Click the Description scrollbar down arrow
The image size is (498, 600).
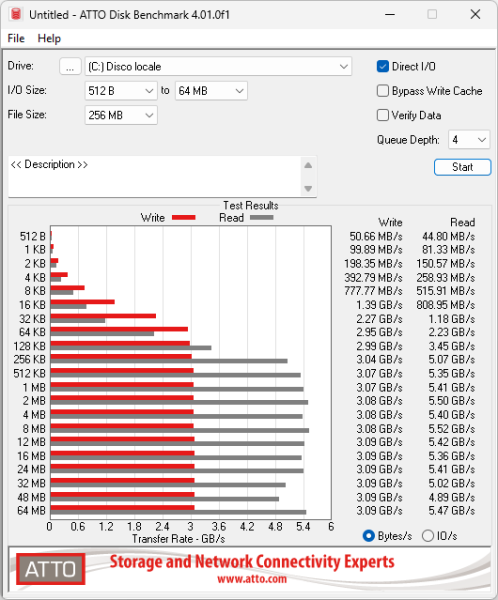(x=308, y=188)
